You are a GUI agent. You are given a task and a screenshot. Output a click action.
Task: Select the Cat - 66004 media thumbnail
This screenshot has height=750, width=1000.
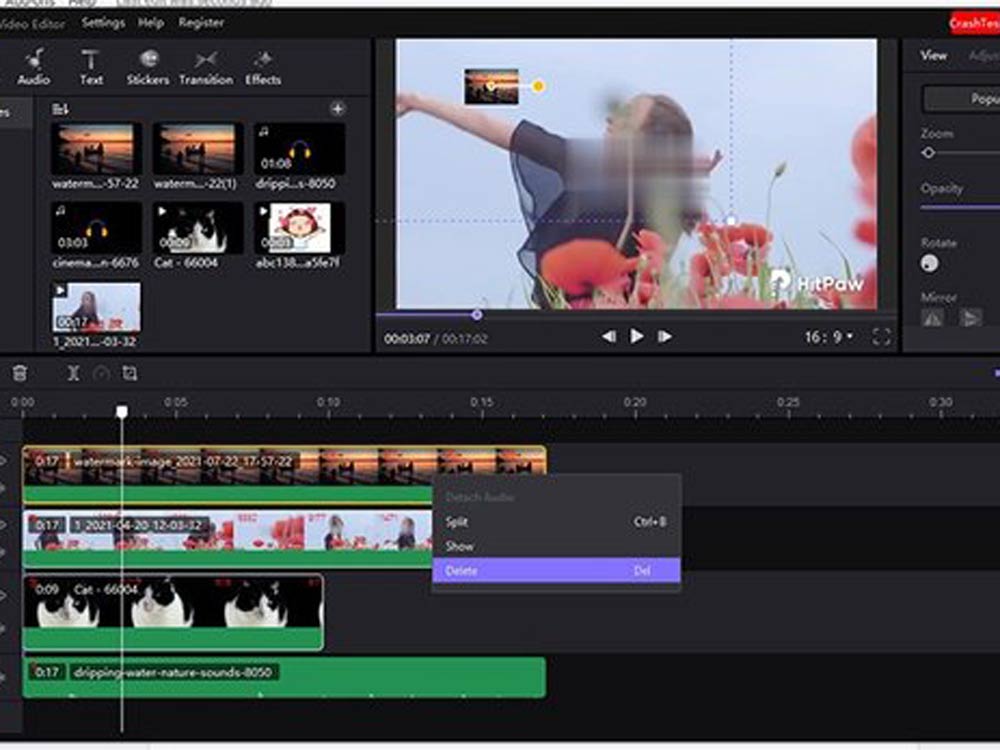point(198,228)
